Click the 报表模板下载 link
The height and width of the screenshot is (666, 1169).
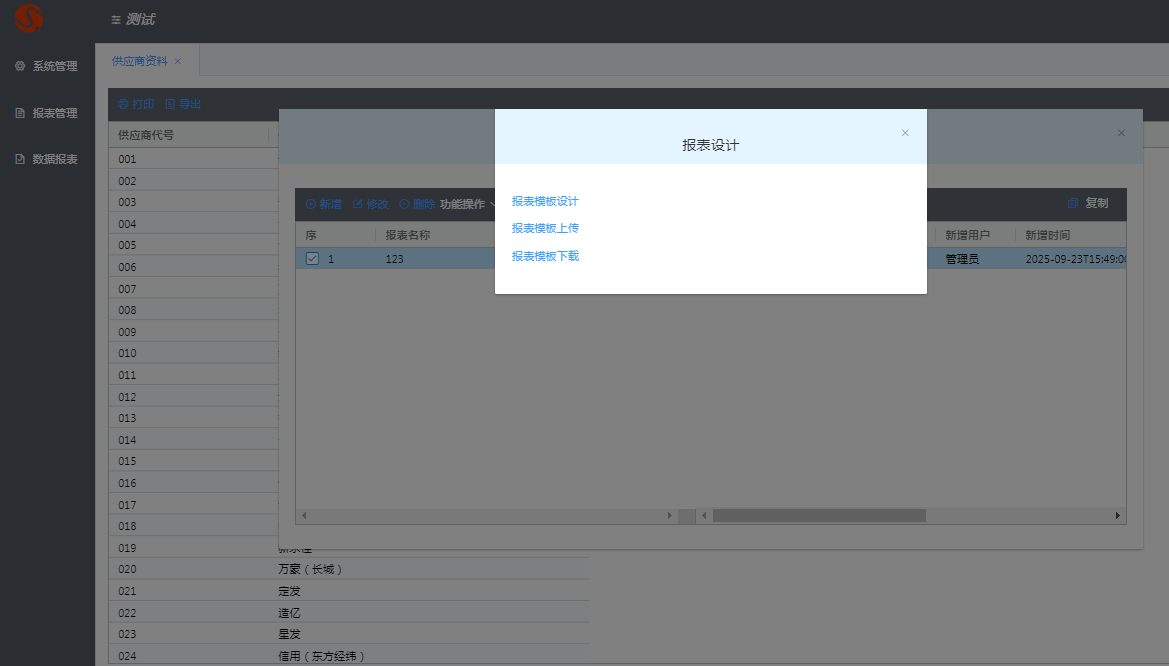pyautogui.click(x=545, y=256)
